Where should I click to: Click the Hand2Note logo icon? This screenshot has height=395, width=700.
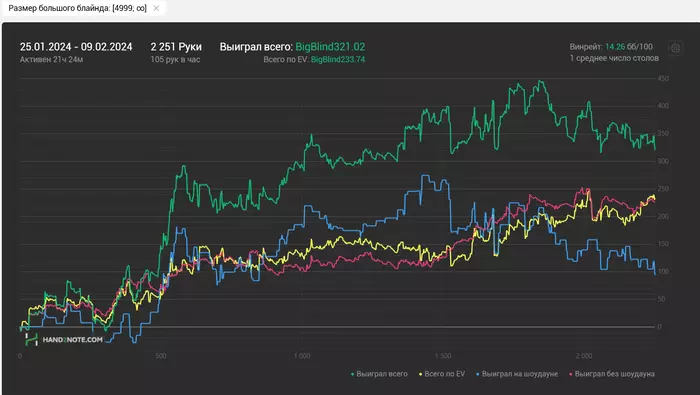[x=31, y=340]
